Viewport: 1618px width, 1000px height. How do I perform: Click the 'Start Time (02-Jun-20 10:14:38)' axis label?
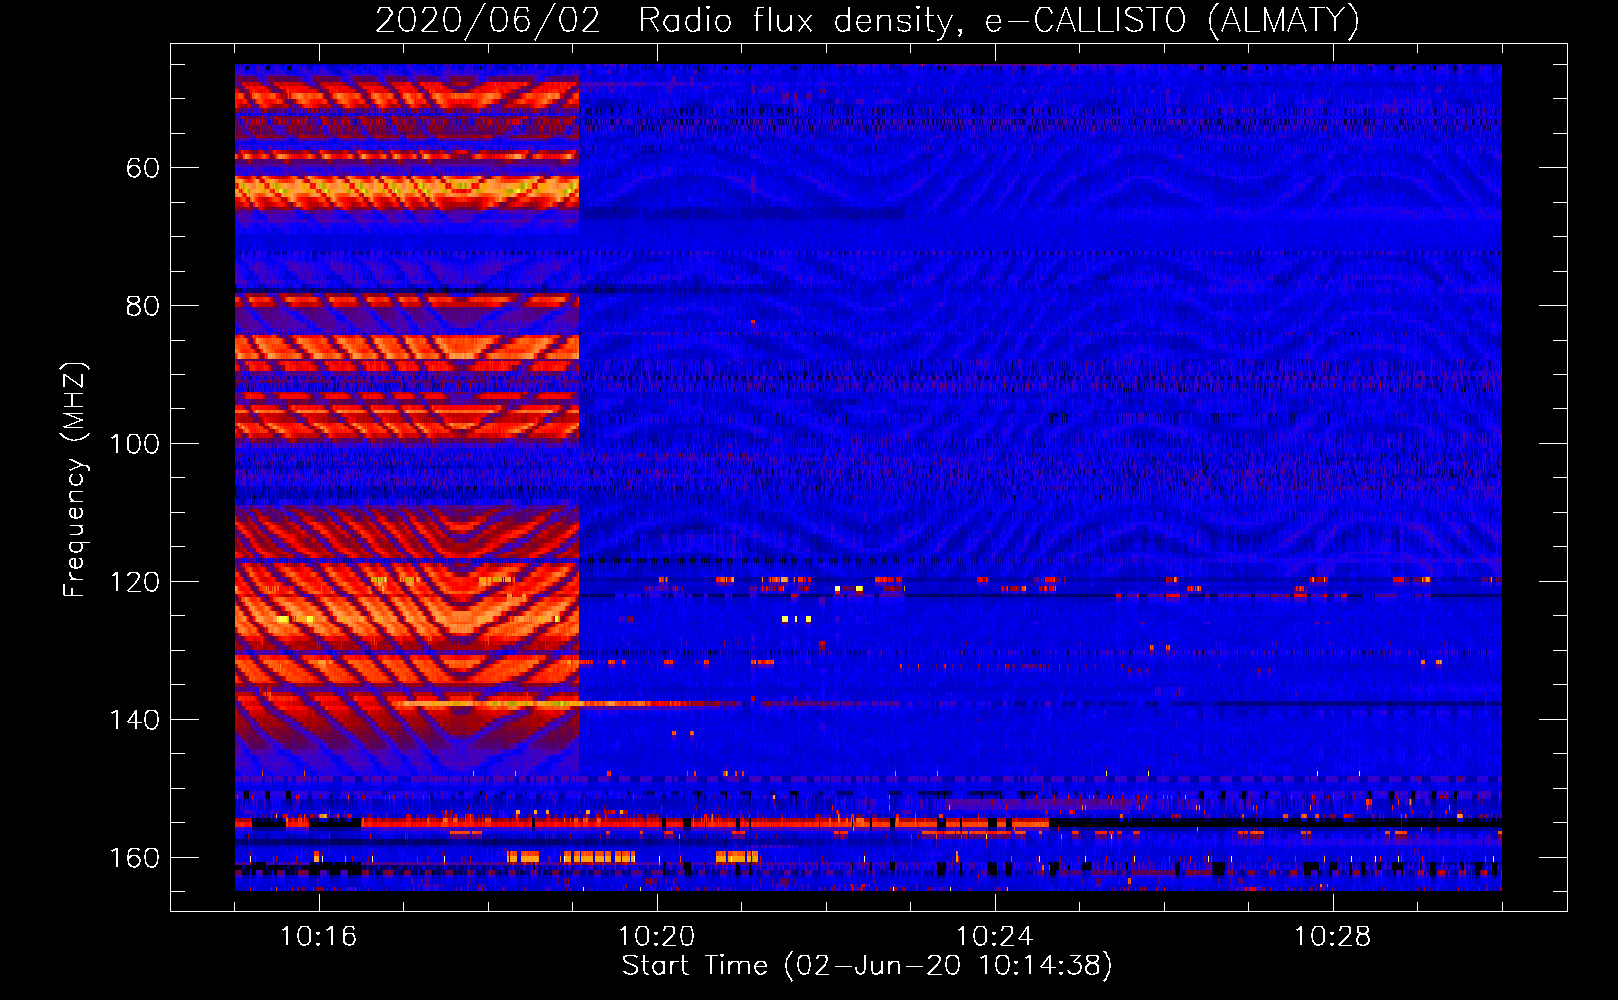click(x=867, y=966)
